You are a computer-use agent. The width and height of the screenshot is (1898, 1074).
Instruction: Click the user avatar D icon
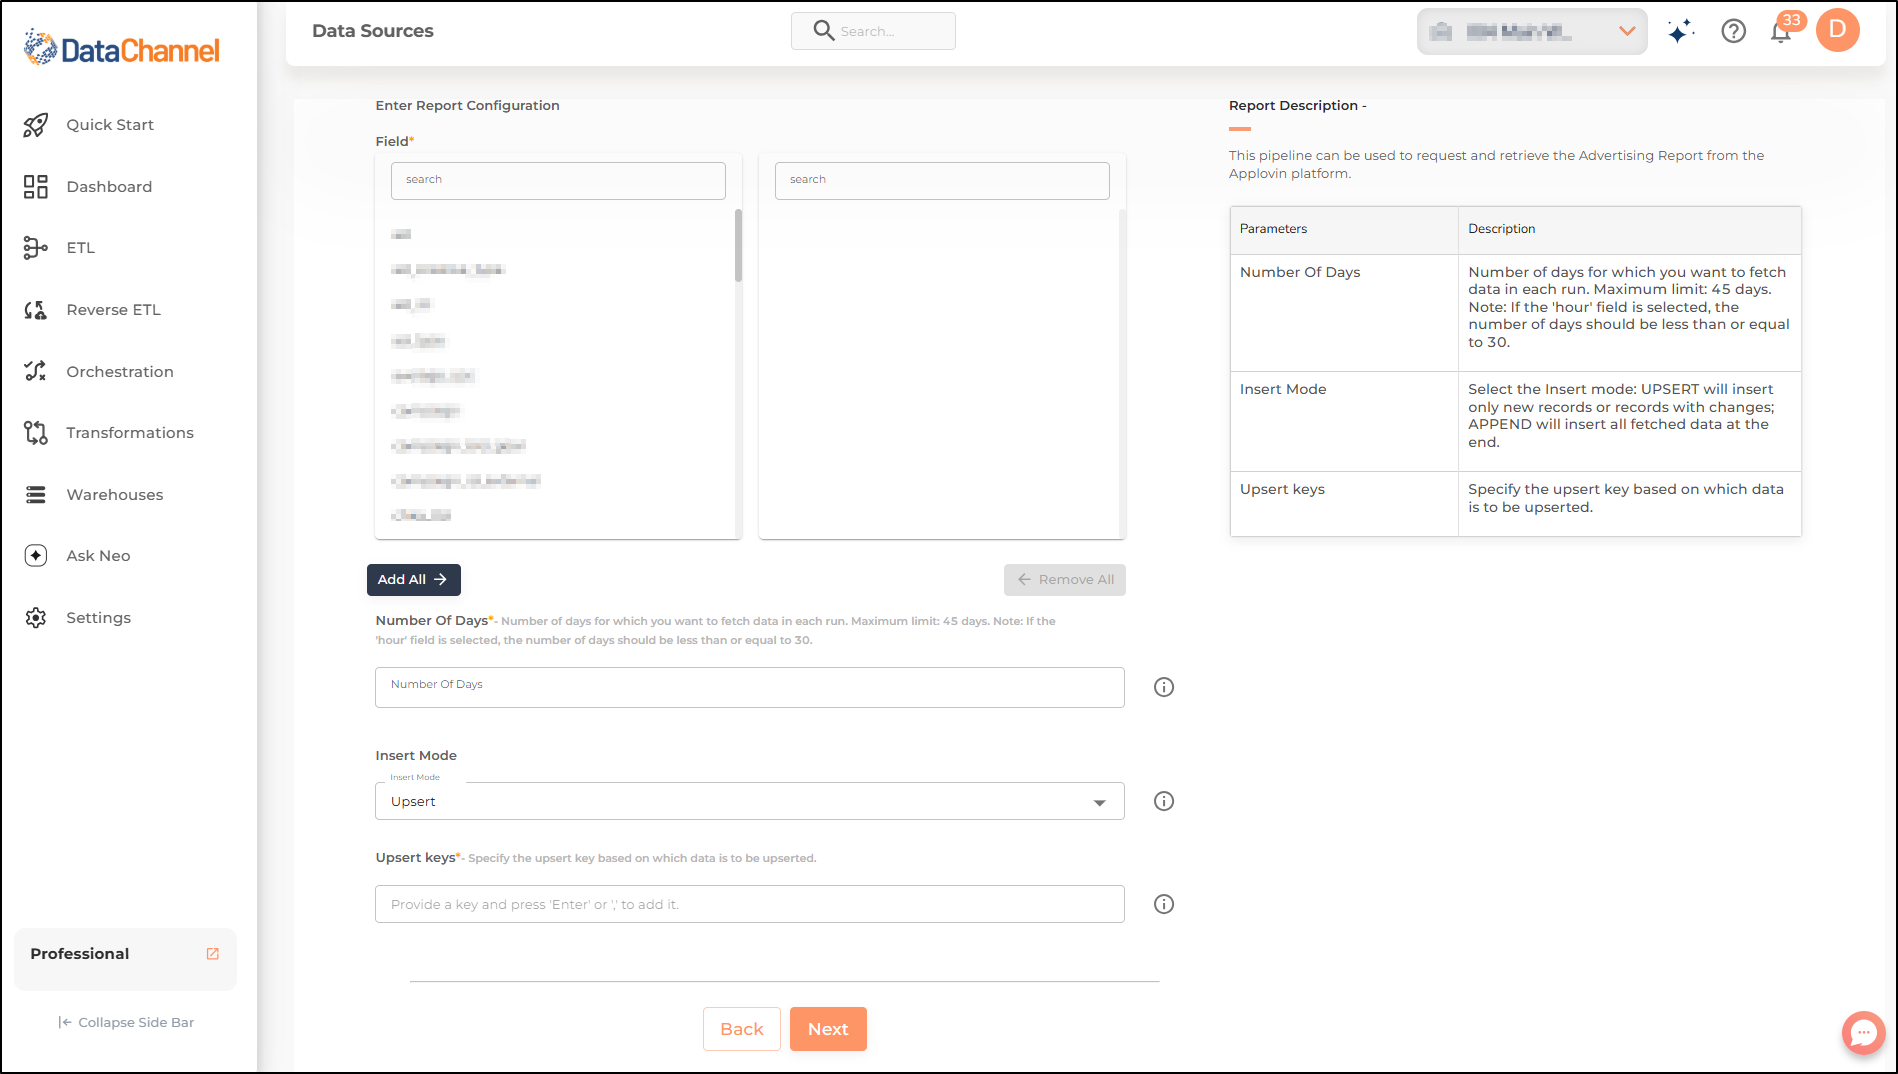(x=1837, y=30)
